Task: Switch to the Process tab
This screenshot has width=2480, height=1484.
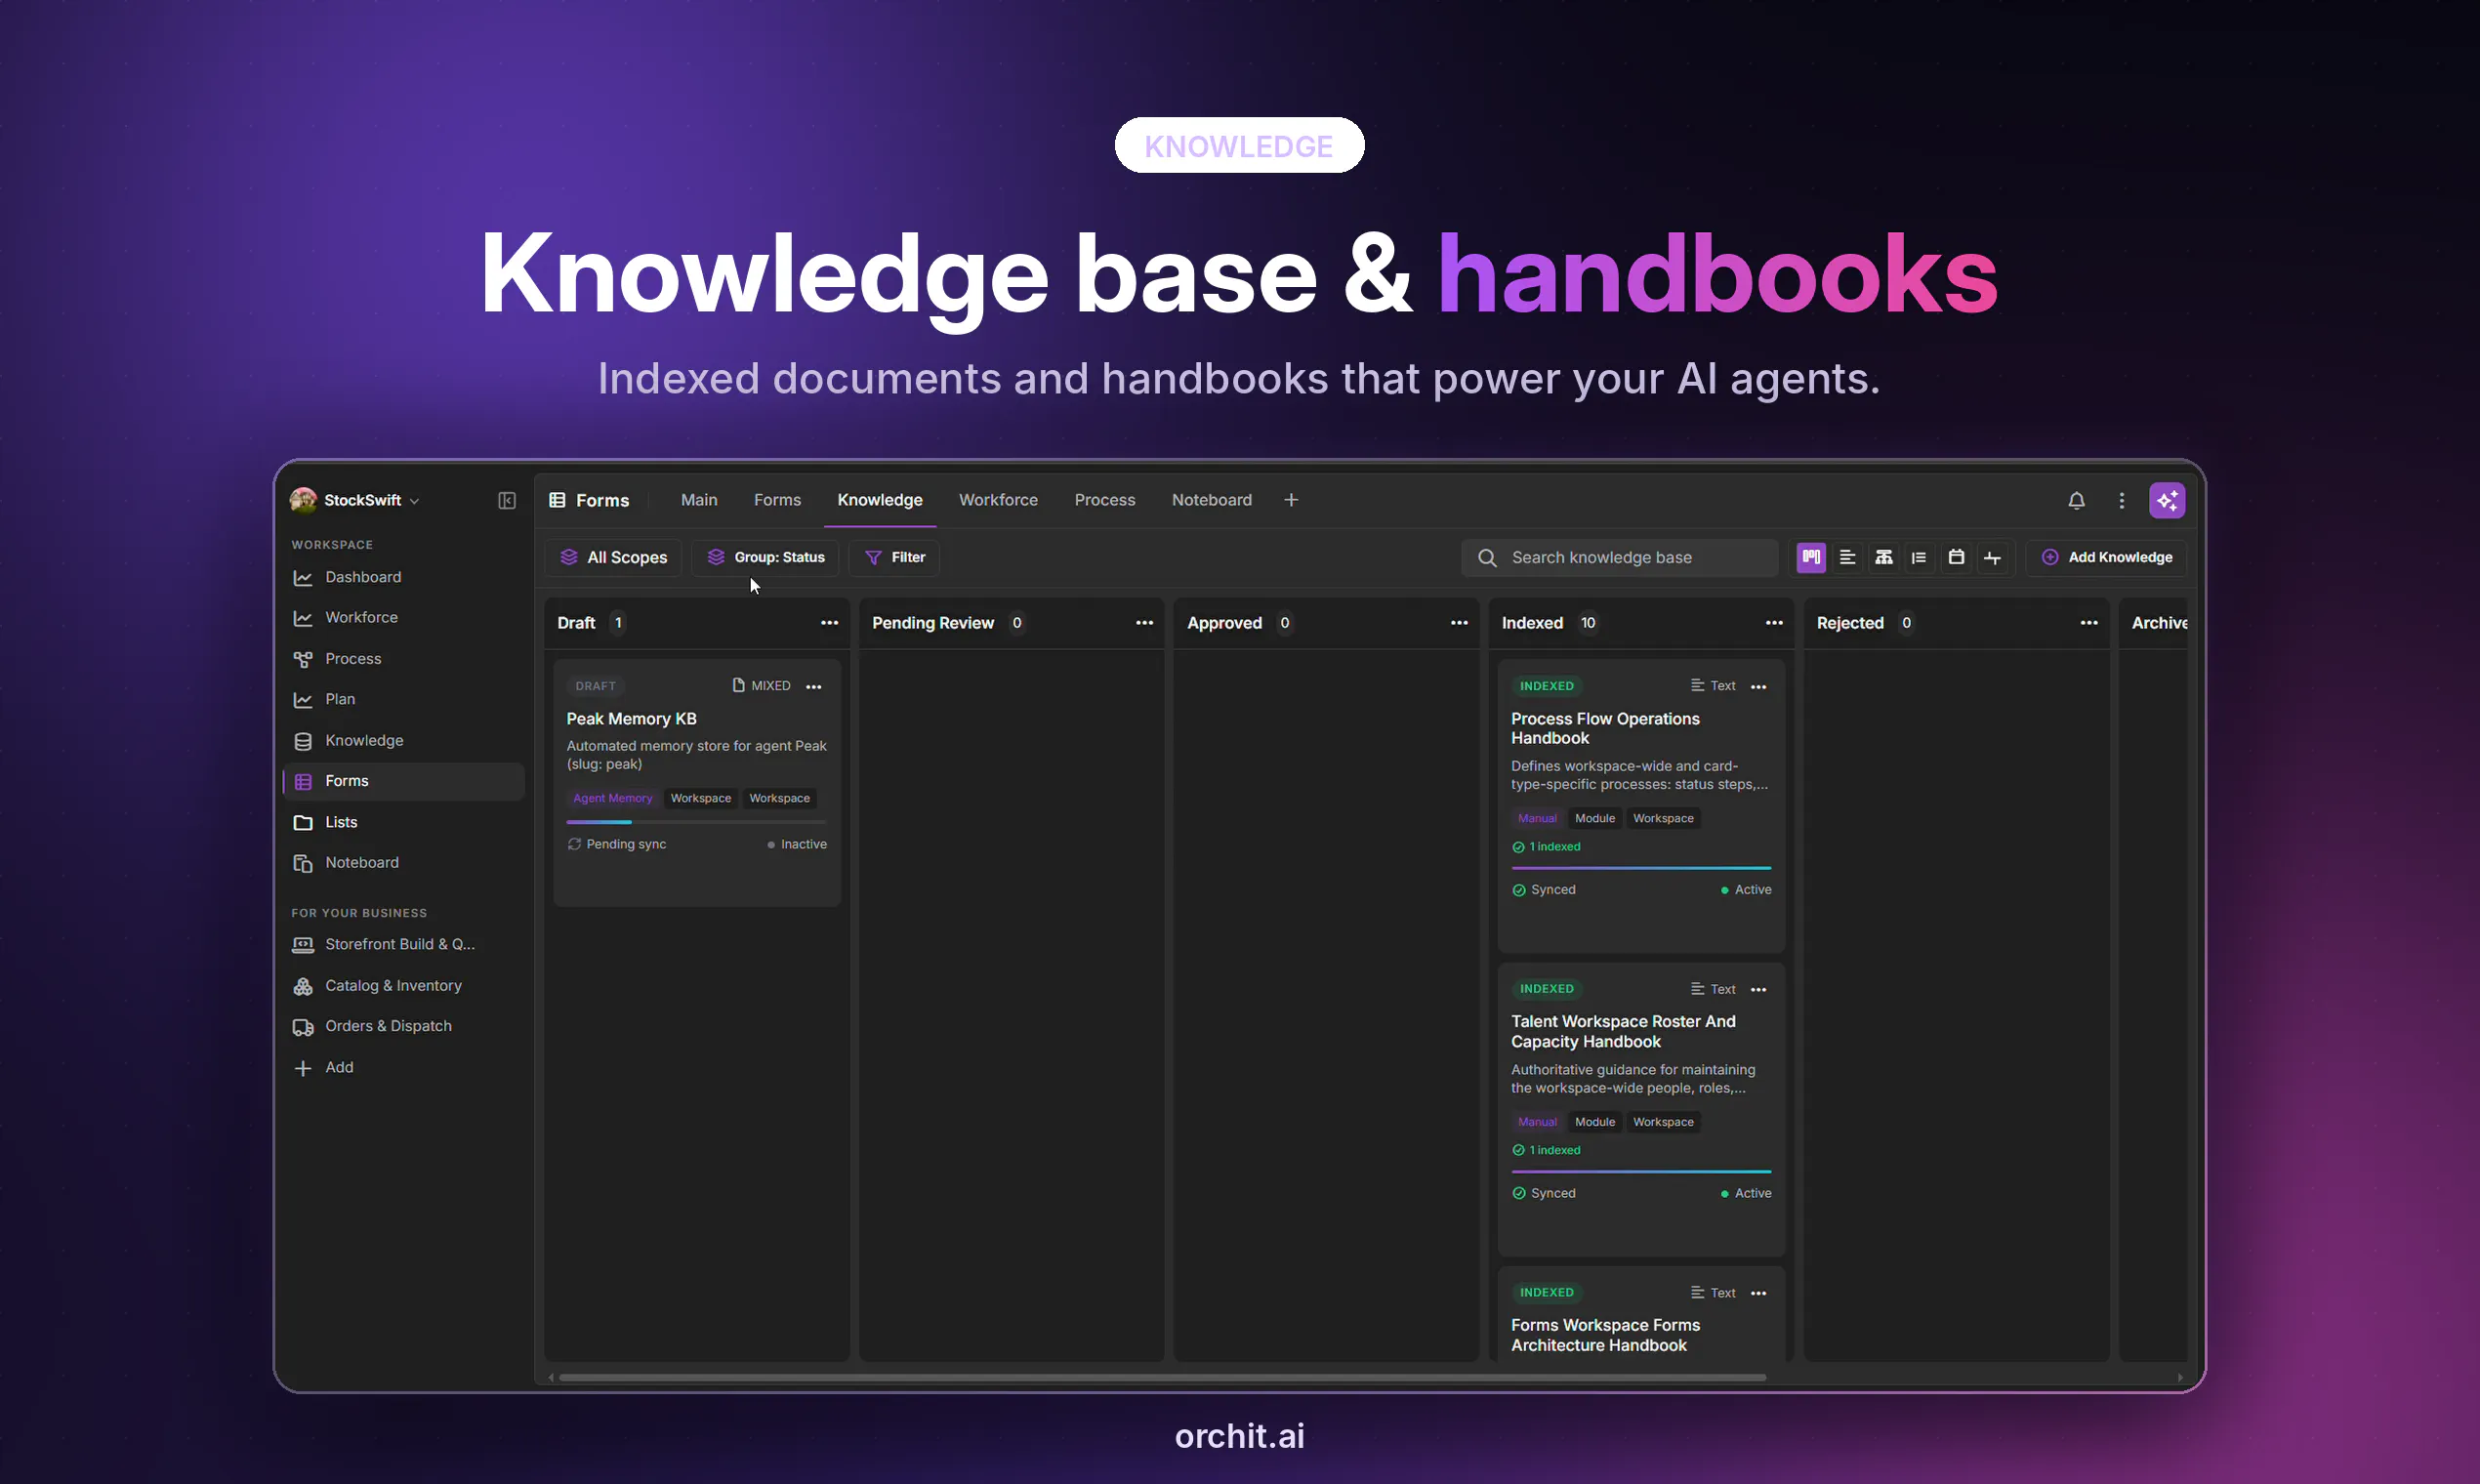Action: [x=1105, y=500]
